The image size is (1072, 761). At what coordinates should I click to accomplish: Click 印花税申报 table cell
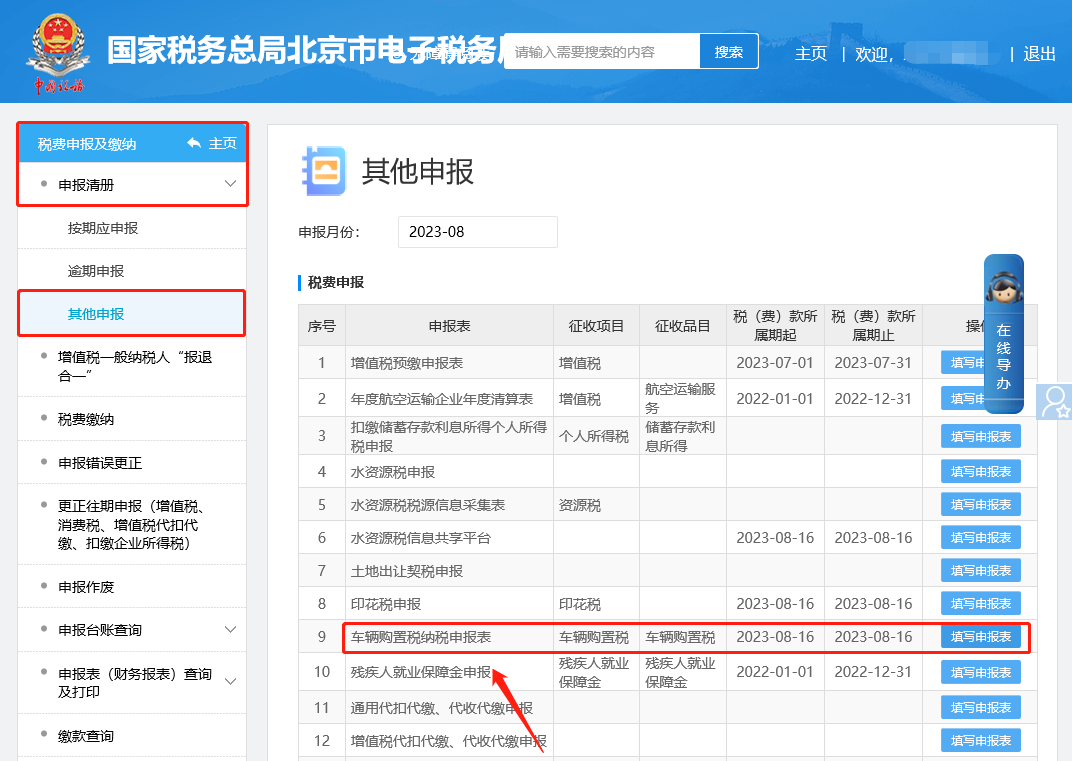click(449, 604)
